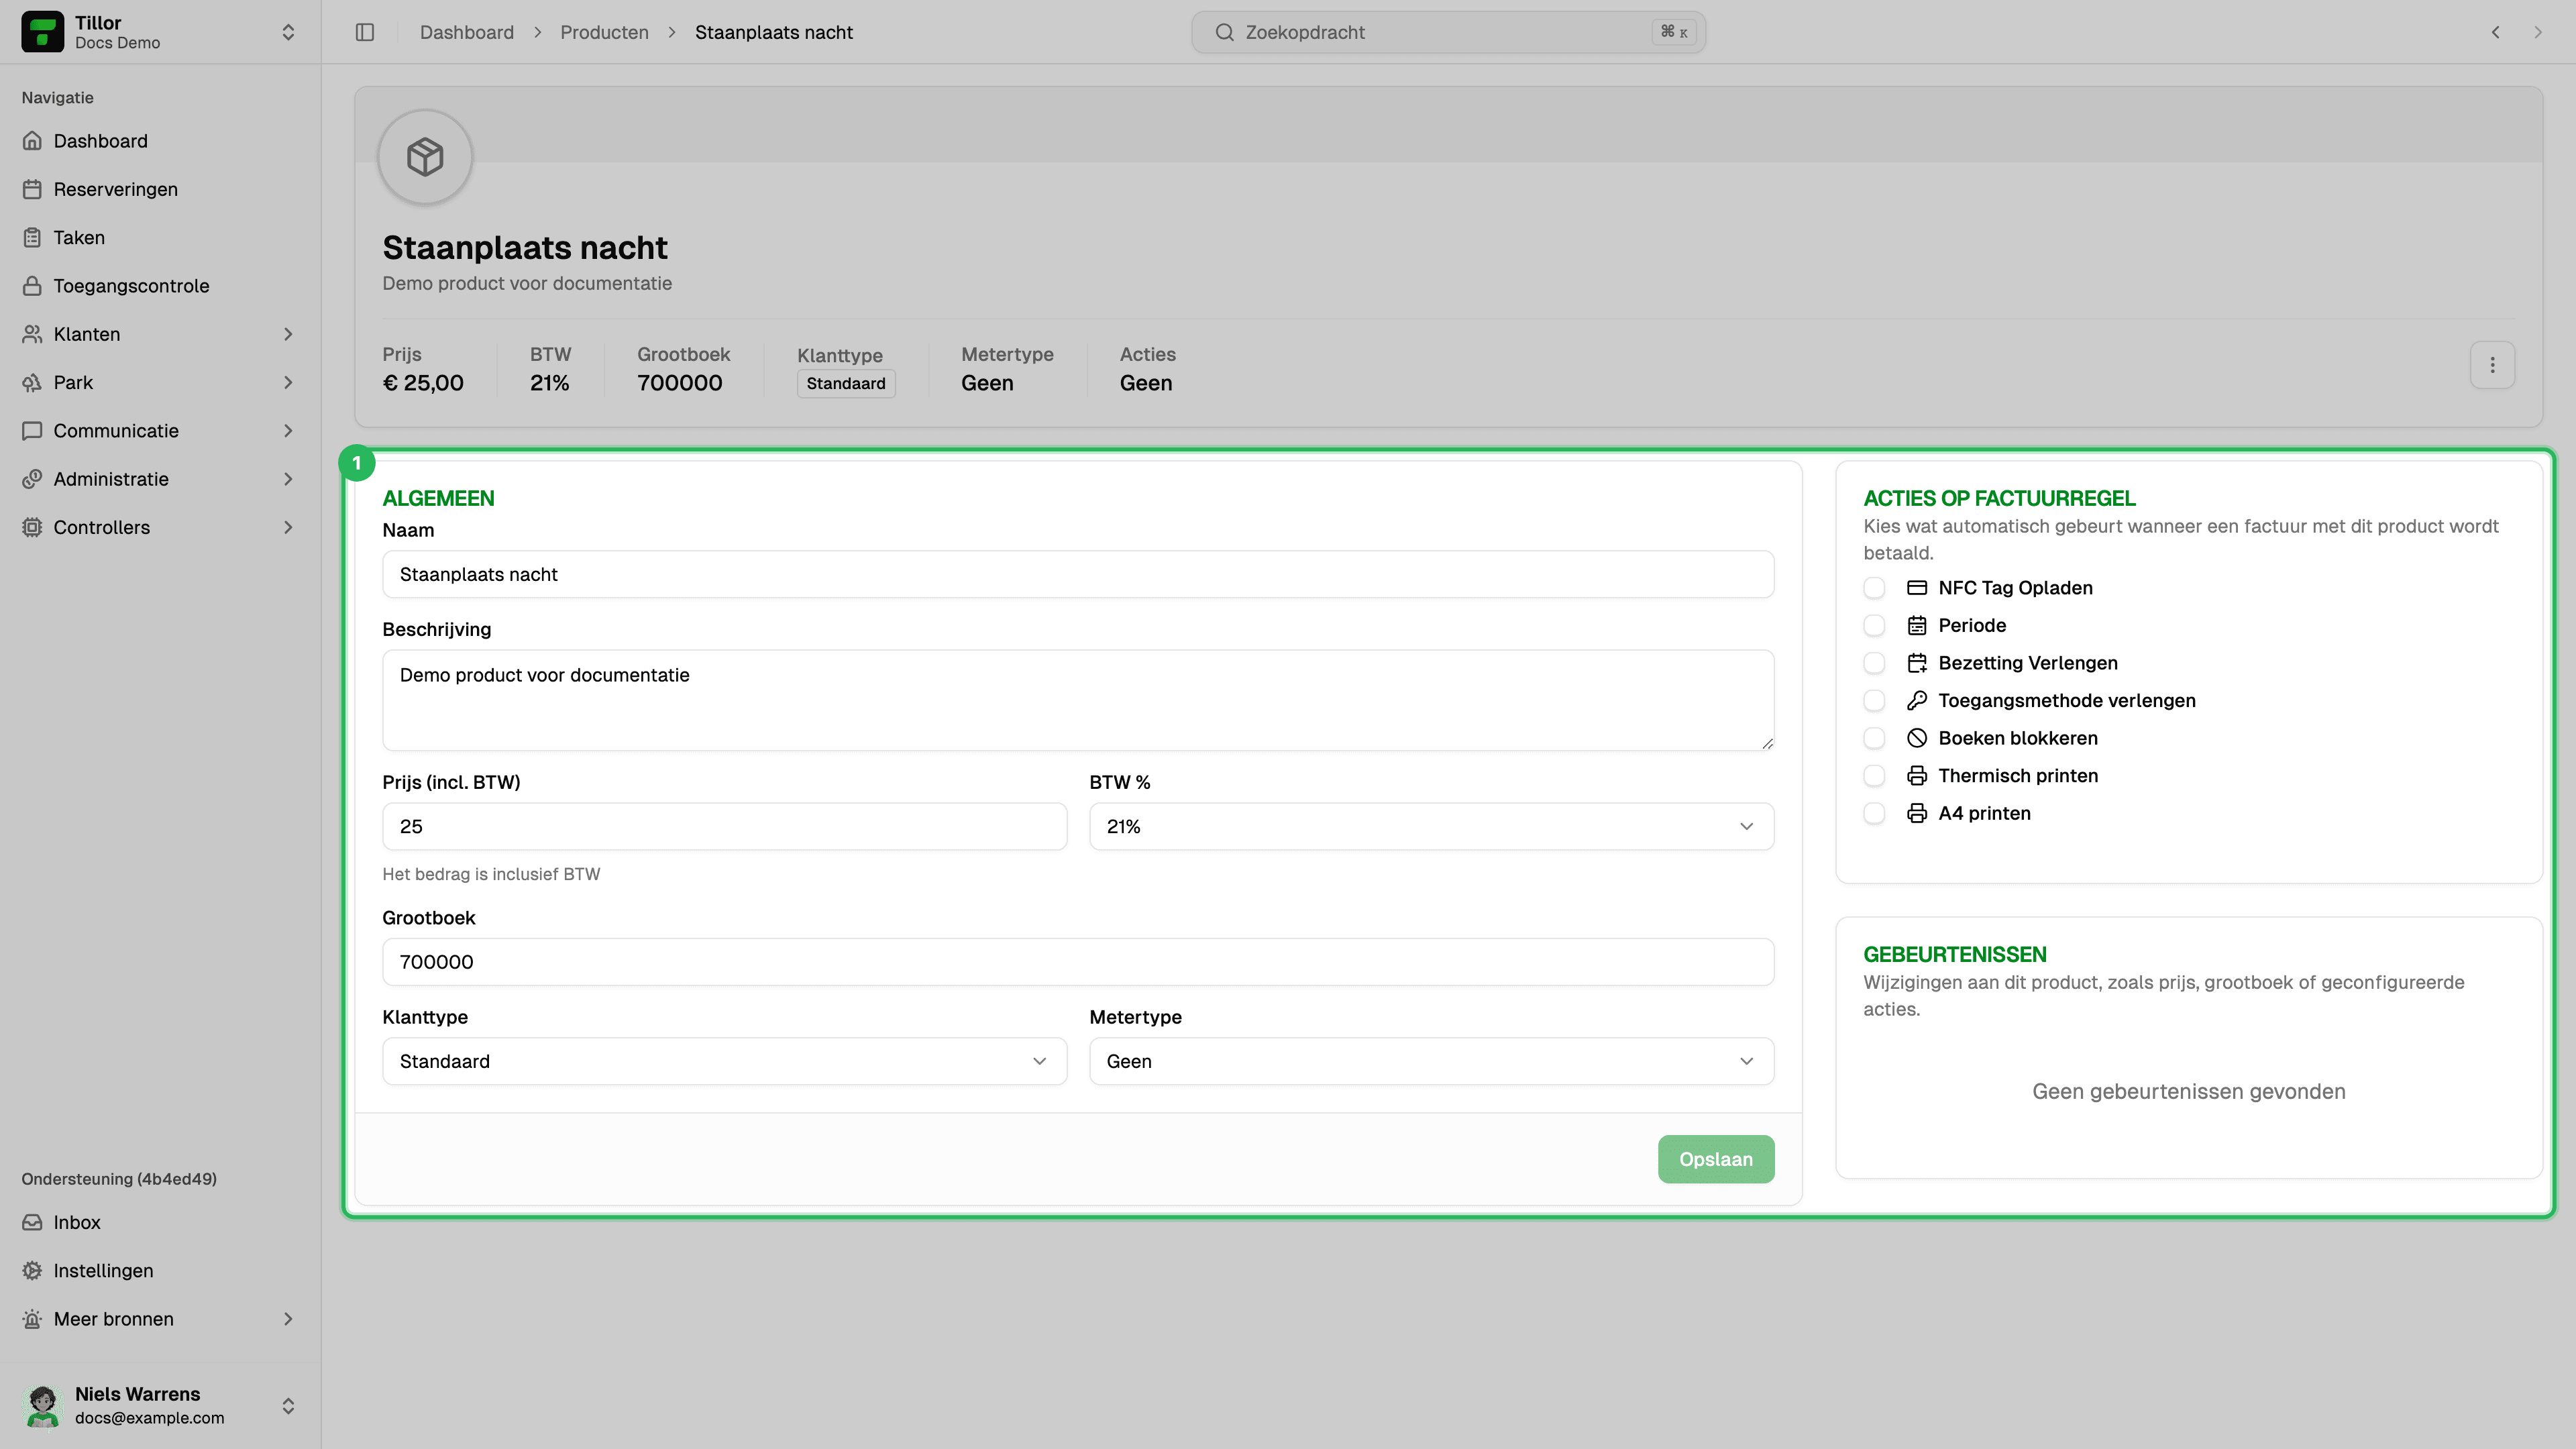Click the Instellingen gear icon
This screenshot has width=2576, height=1449.
click(x=32, y=1270)
